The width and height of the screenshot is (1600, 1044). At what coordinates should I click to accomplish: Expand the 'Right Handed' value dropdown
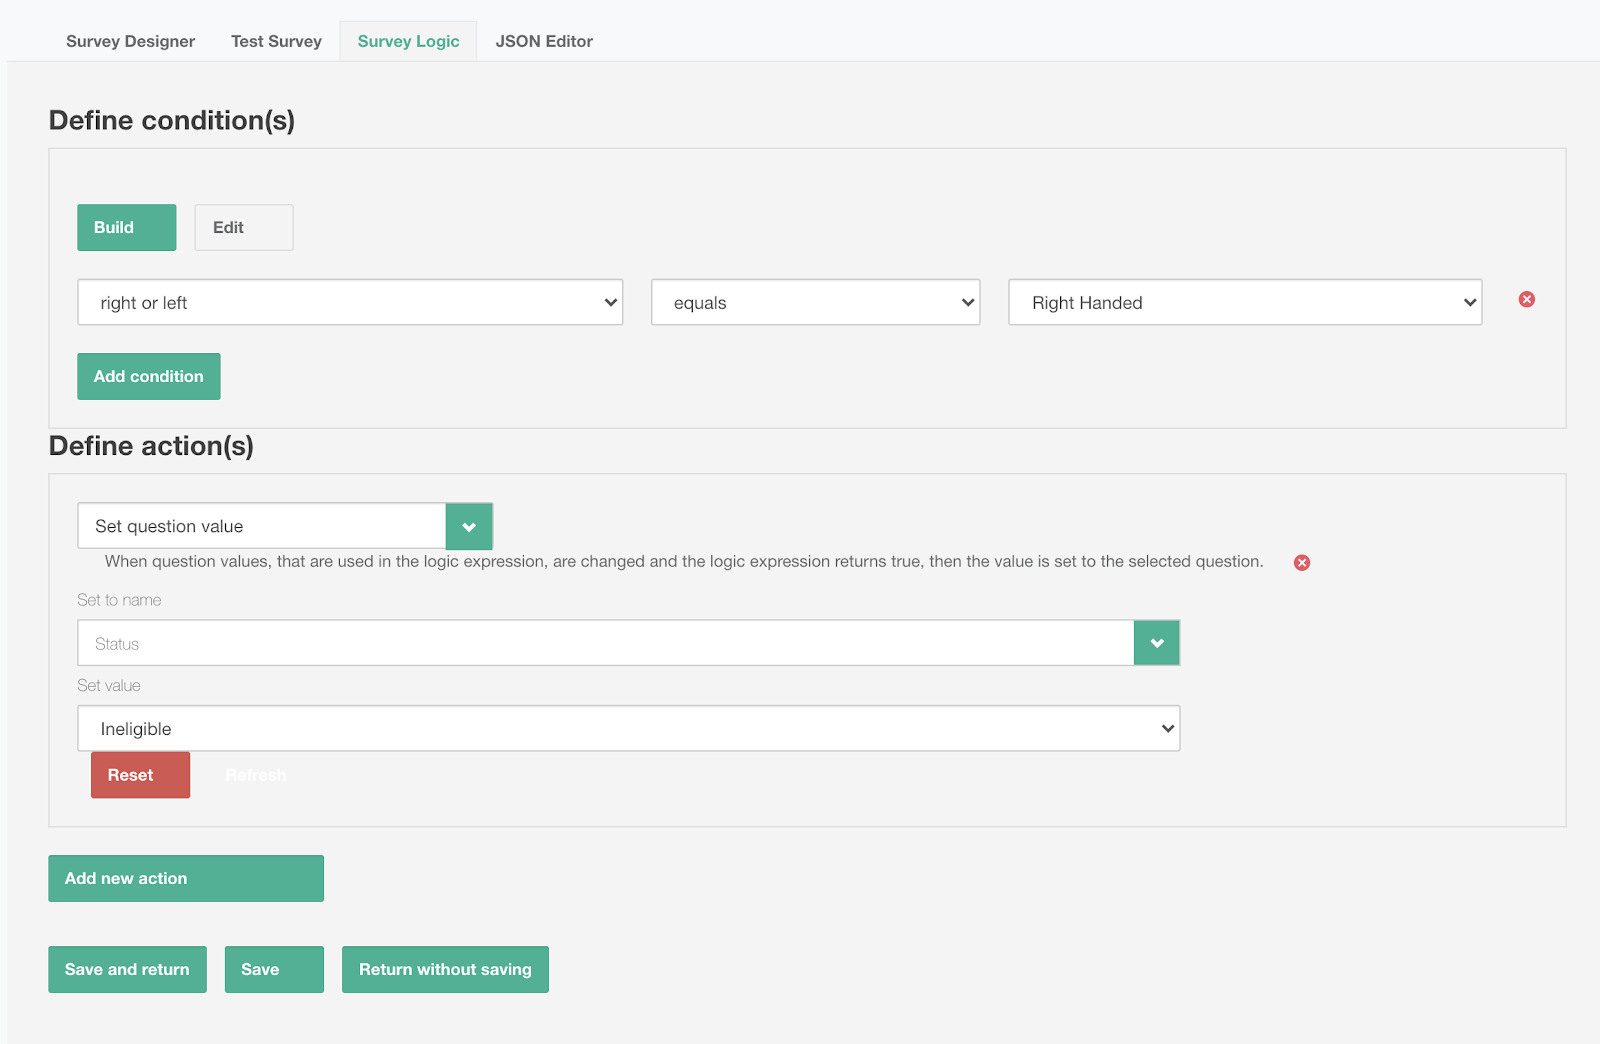pyautogui.click(x=1244, y=303)
